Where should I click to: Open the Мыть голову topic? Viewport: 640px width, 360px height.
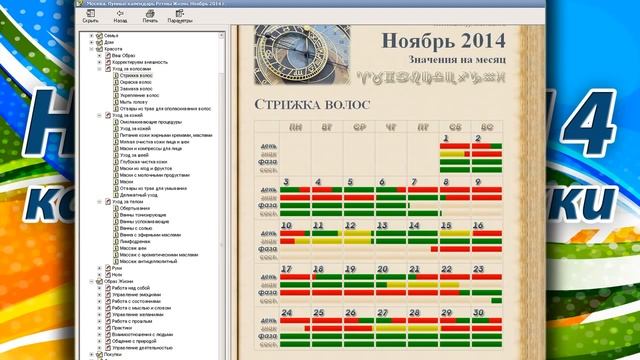click(133, 102)
